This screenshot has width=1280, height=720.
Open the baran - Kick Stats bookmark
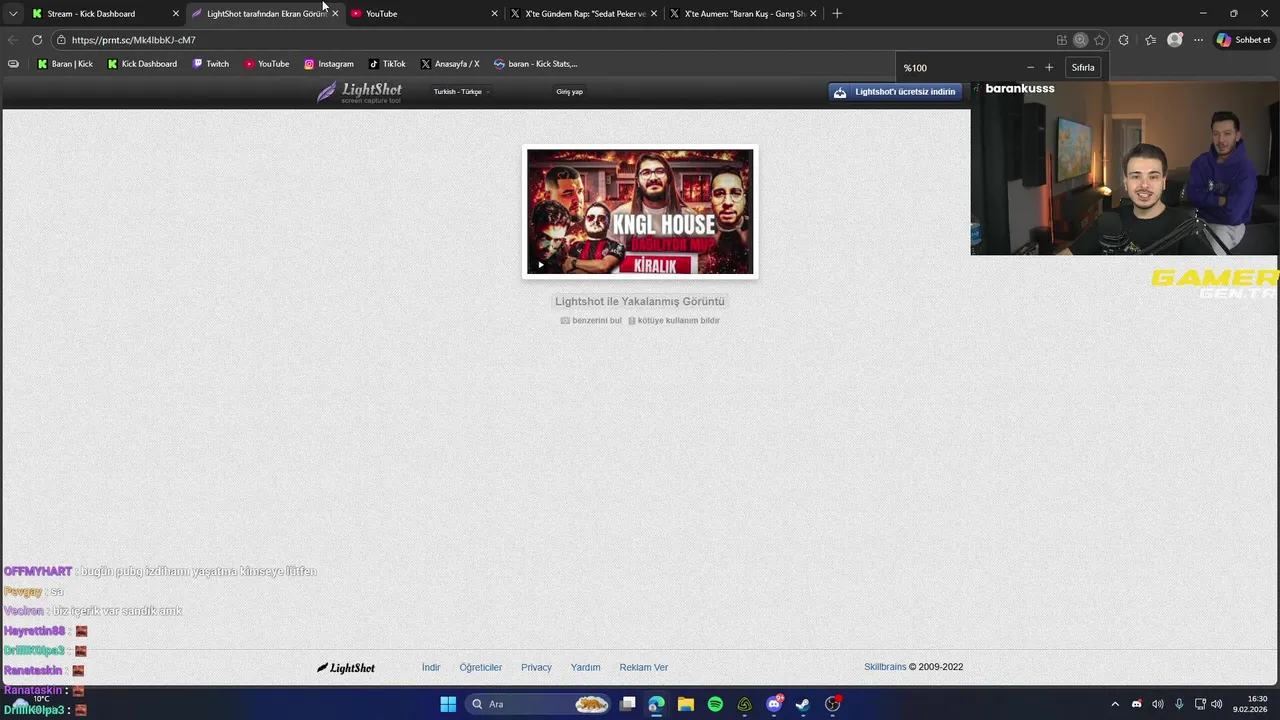pos(536,64)
